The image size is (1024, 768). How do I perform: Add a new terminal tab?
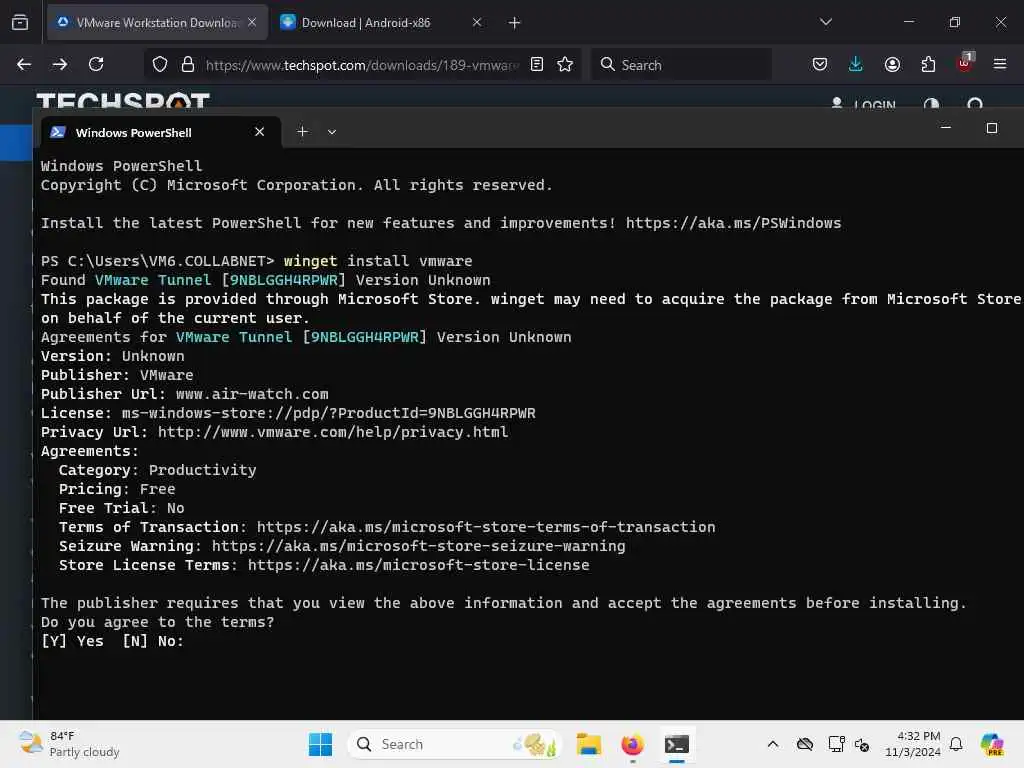point(302,132)
